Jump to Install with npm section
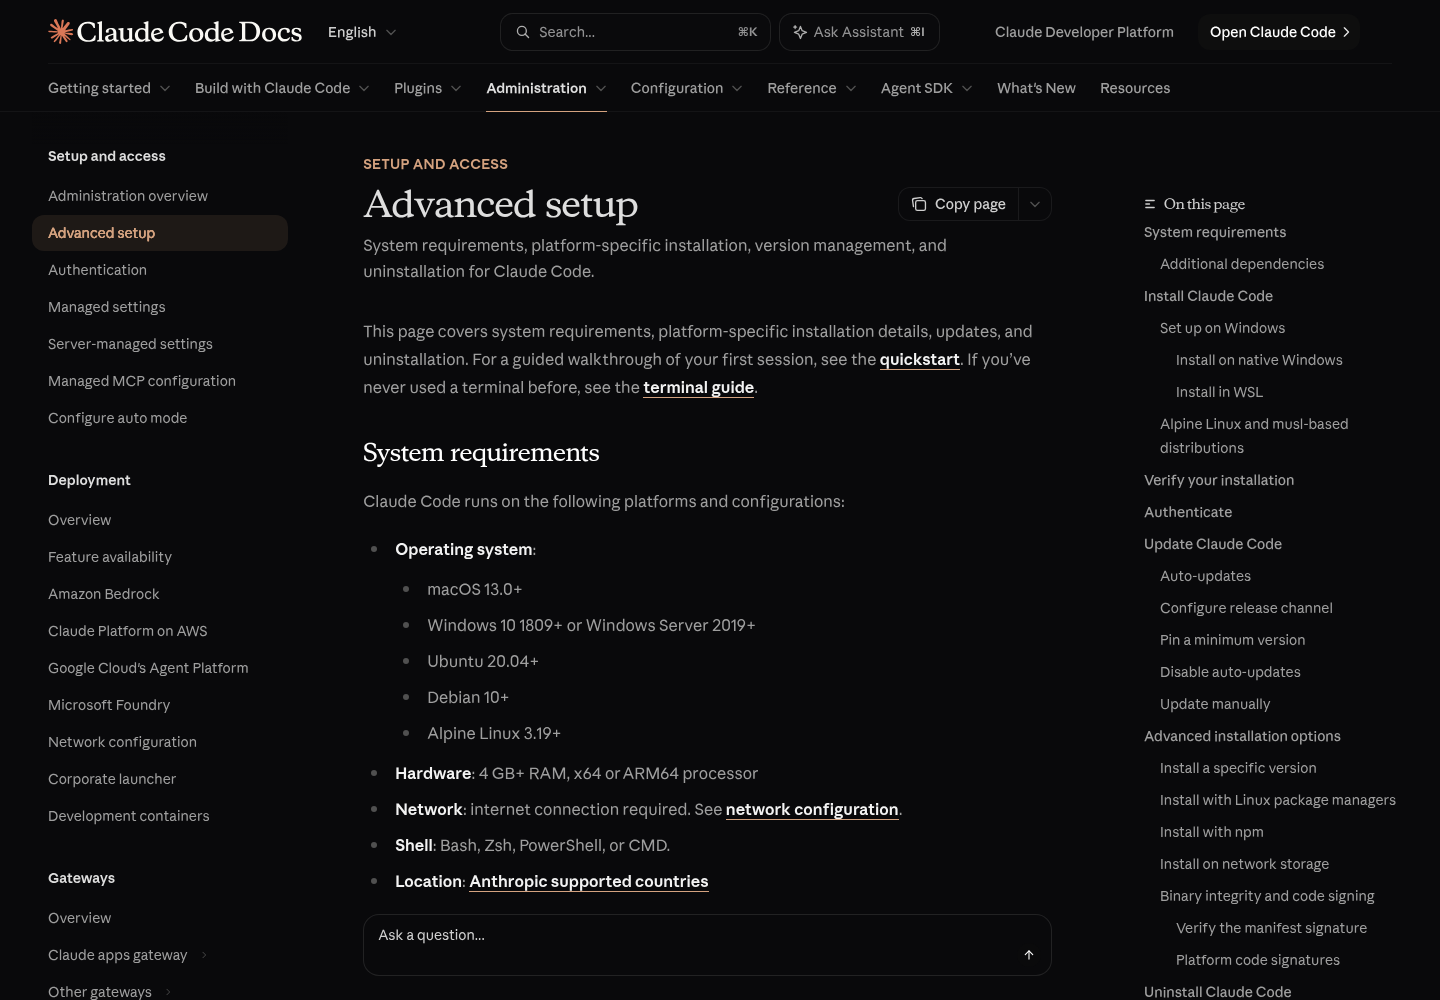Viewport: 1440px width, 1000px height. click(x=1212, y=832)
